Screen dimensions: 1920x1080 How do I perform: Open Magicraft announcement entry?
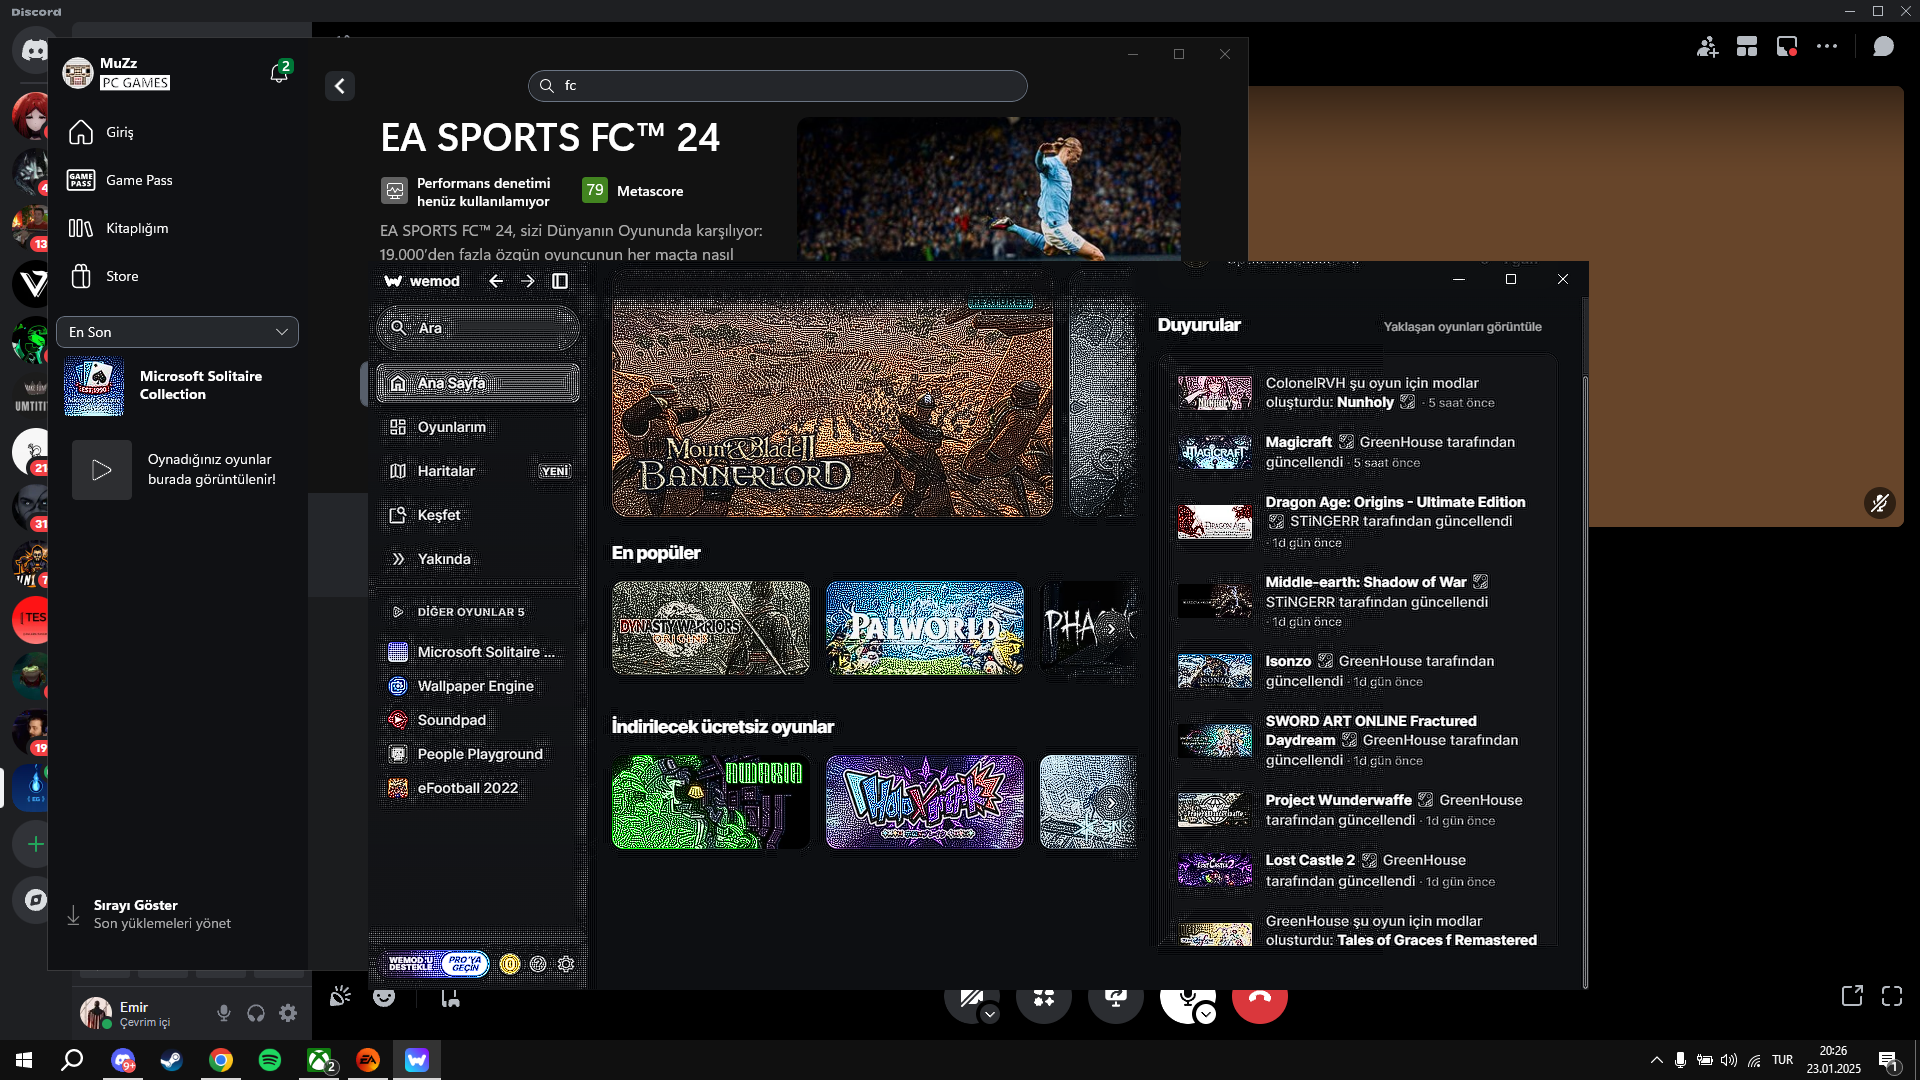pos(1360,452)
